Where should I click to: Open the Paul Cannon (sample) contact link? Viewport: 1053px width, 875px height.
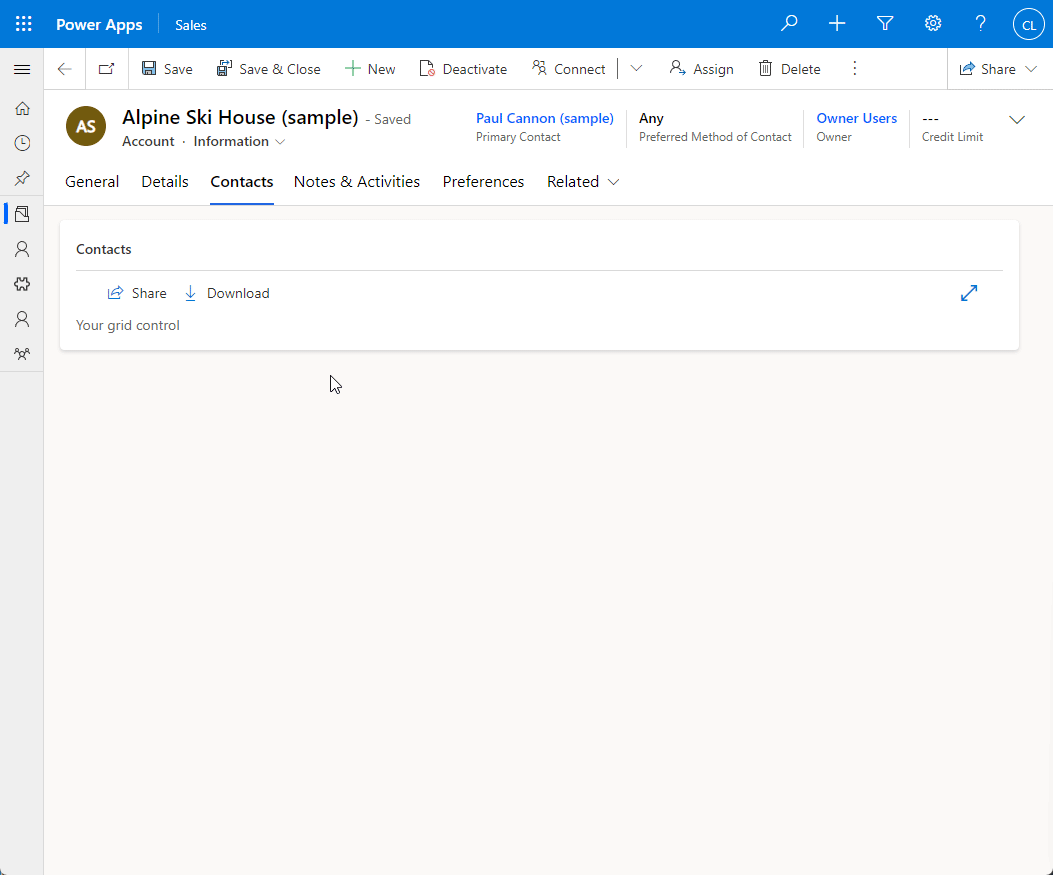pyautogui.click(x=544, y=118)
